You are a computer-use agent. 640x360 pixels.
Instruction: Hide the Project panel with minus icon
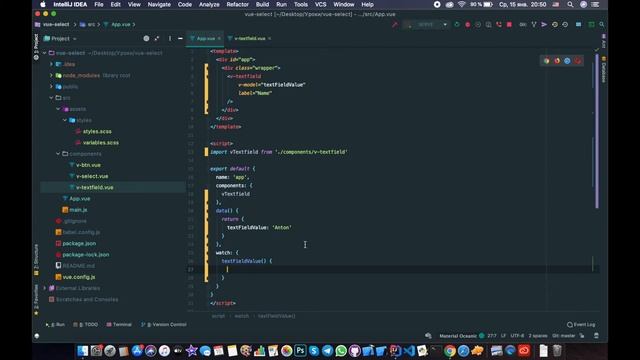pyautogui.click(x=180, y=38)
